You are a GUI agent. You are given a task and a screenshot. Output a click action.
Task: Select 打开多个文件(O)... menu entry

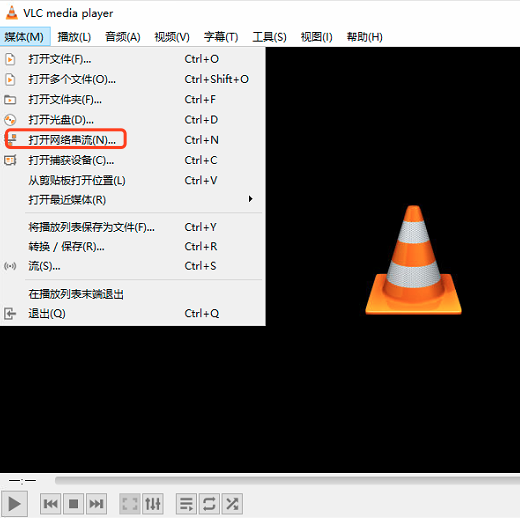pos(133,79)
